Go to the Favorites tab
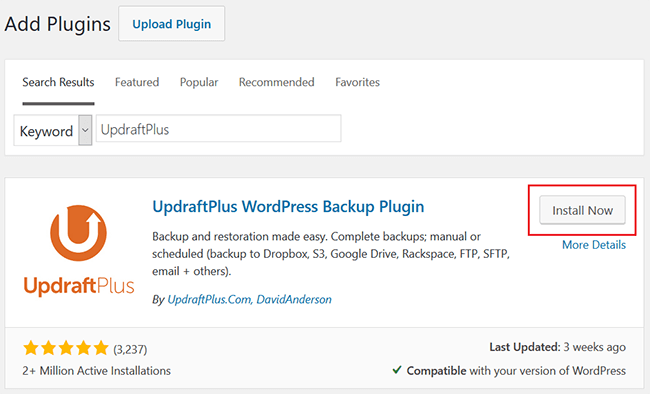 tap(357, 82)
